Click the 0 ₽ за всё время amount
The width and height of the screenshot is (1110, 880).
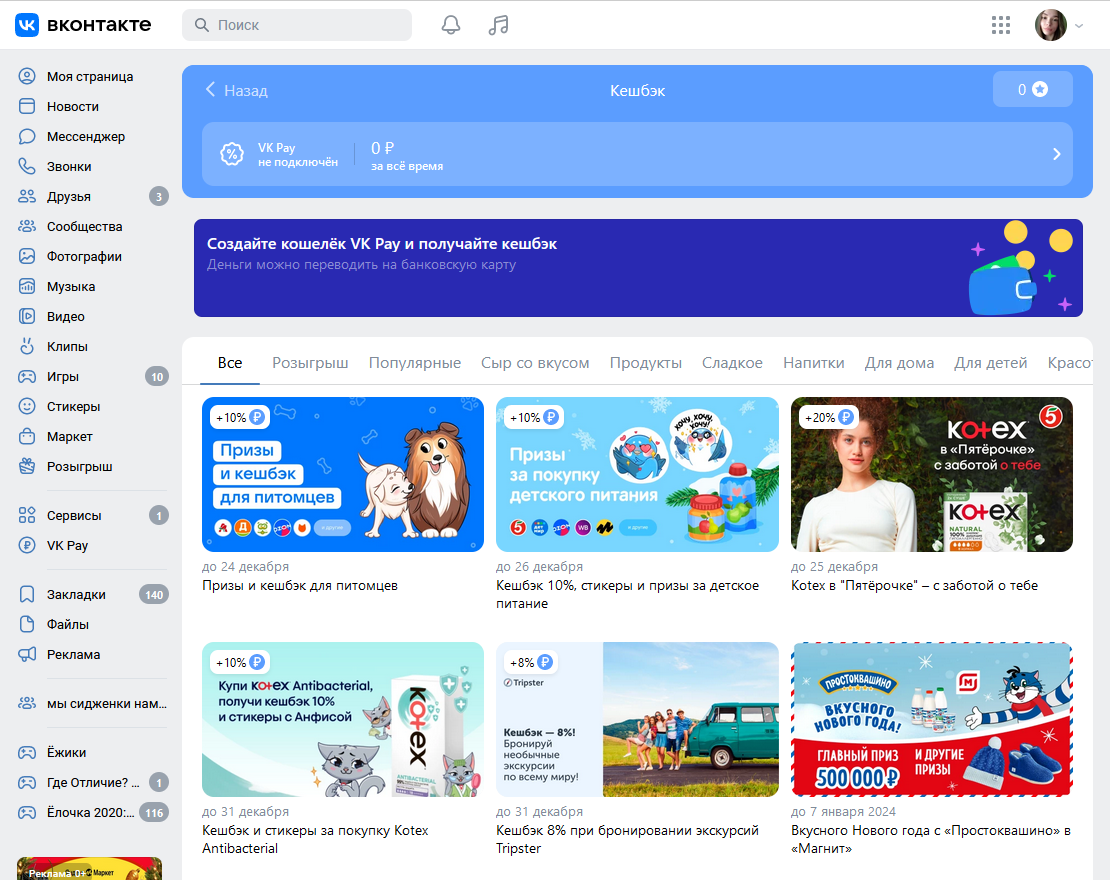pos(407,156)
